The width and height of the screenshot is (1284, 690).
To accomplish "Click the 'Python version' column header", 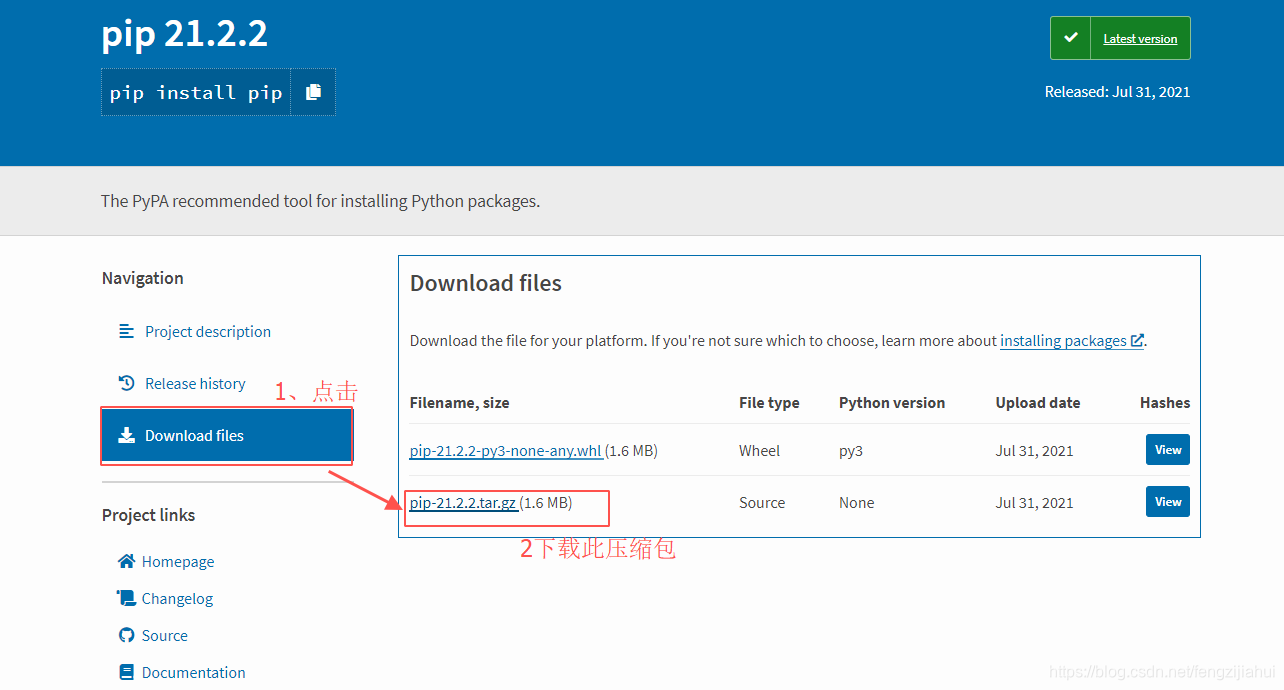I will [x=892, y=402].
